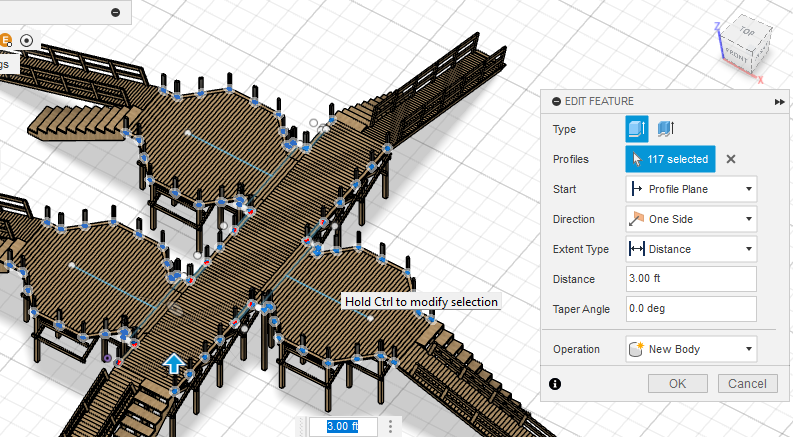
Task: Select the solid Extrude type icon
Action: [x=637, y=129]
